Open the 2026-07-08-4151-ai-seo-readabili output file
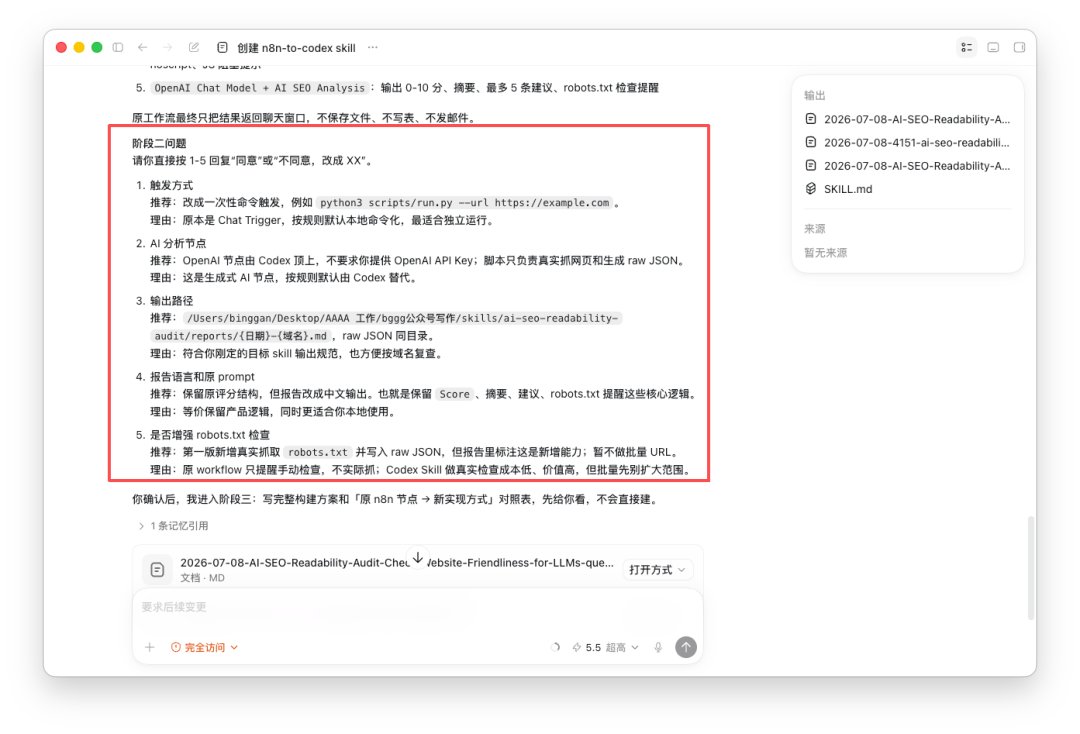Viewport: 1080px width, 734px height. click(x=907, y=143)
